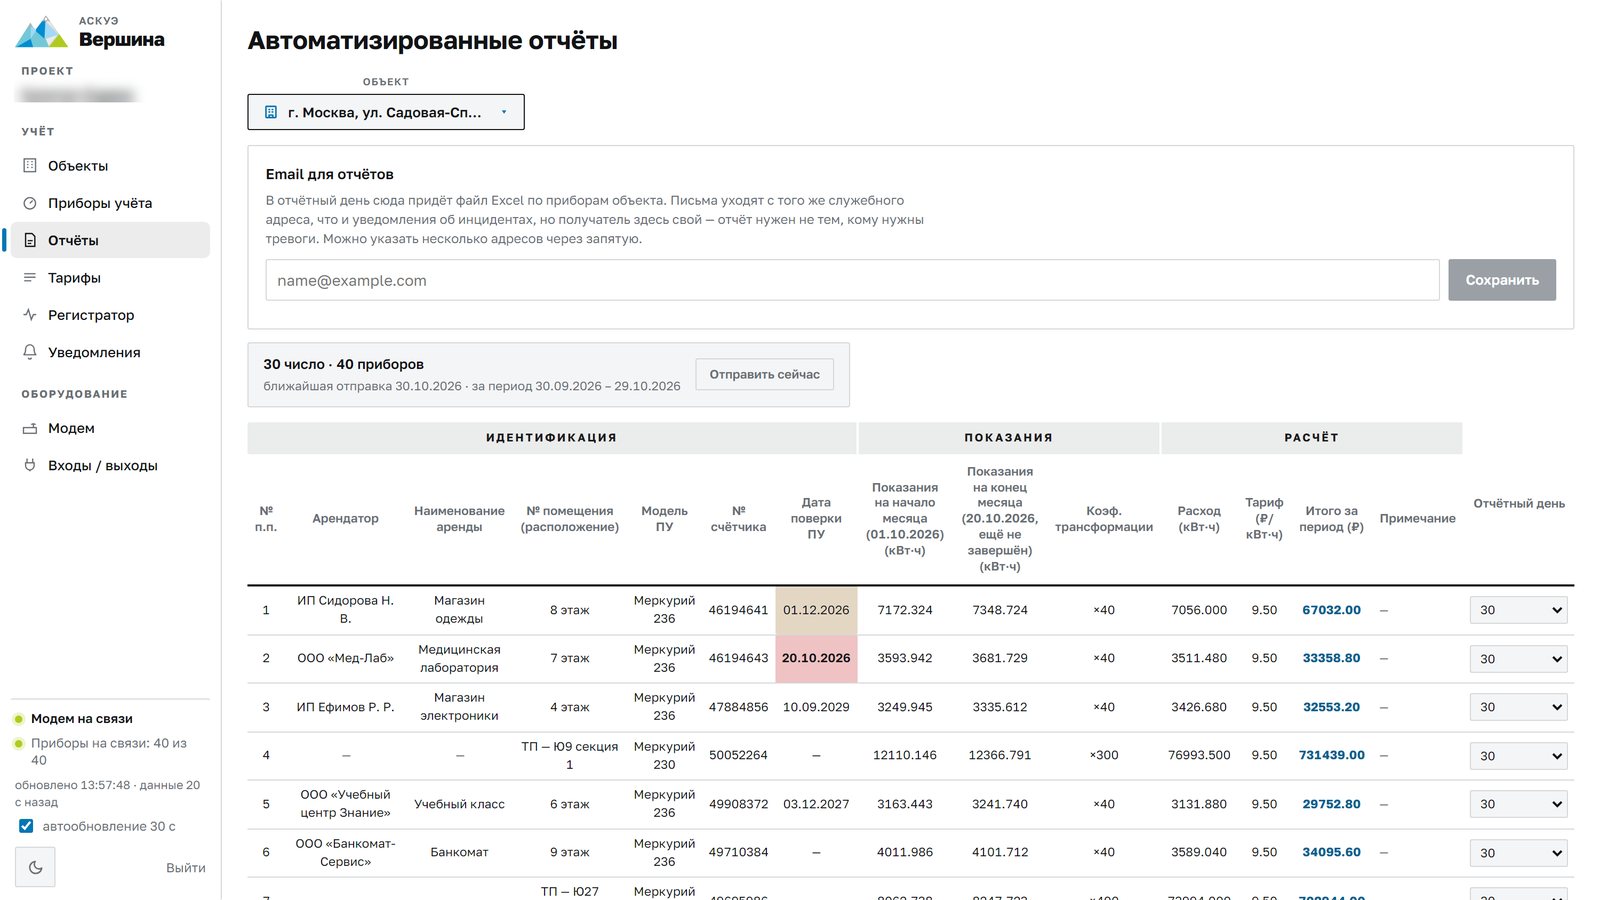
Task: Open report day dropdown for ООО «Мед-Лаб»
Action: [x=1518, y=659]
